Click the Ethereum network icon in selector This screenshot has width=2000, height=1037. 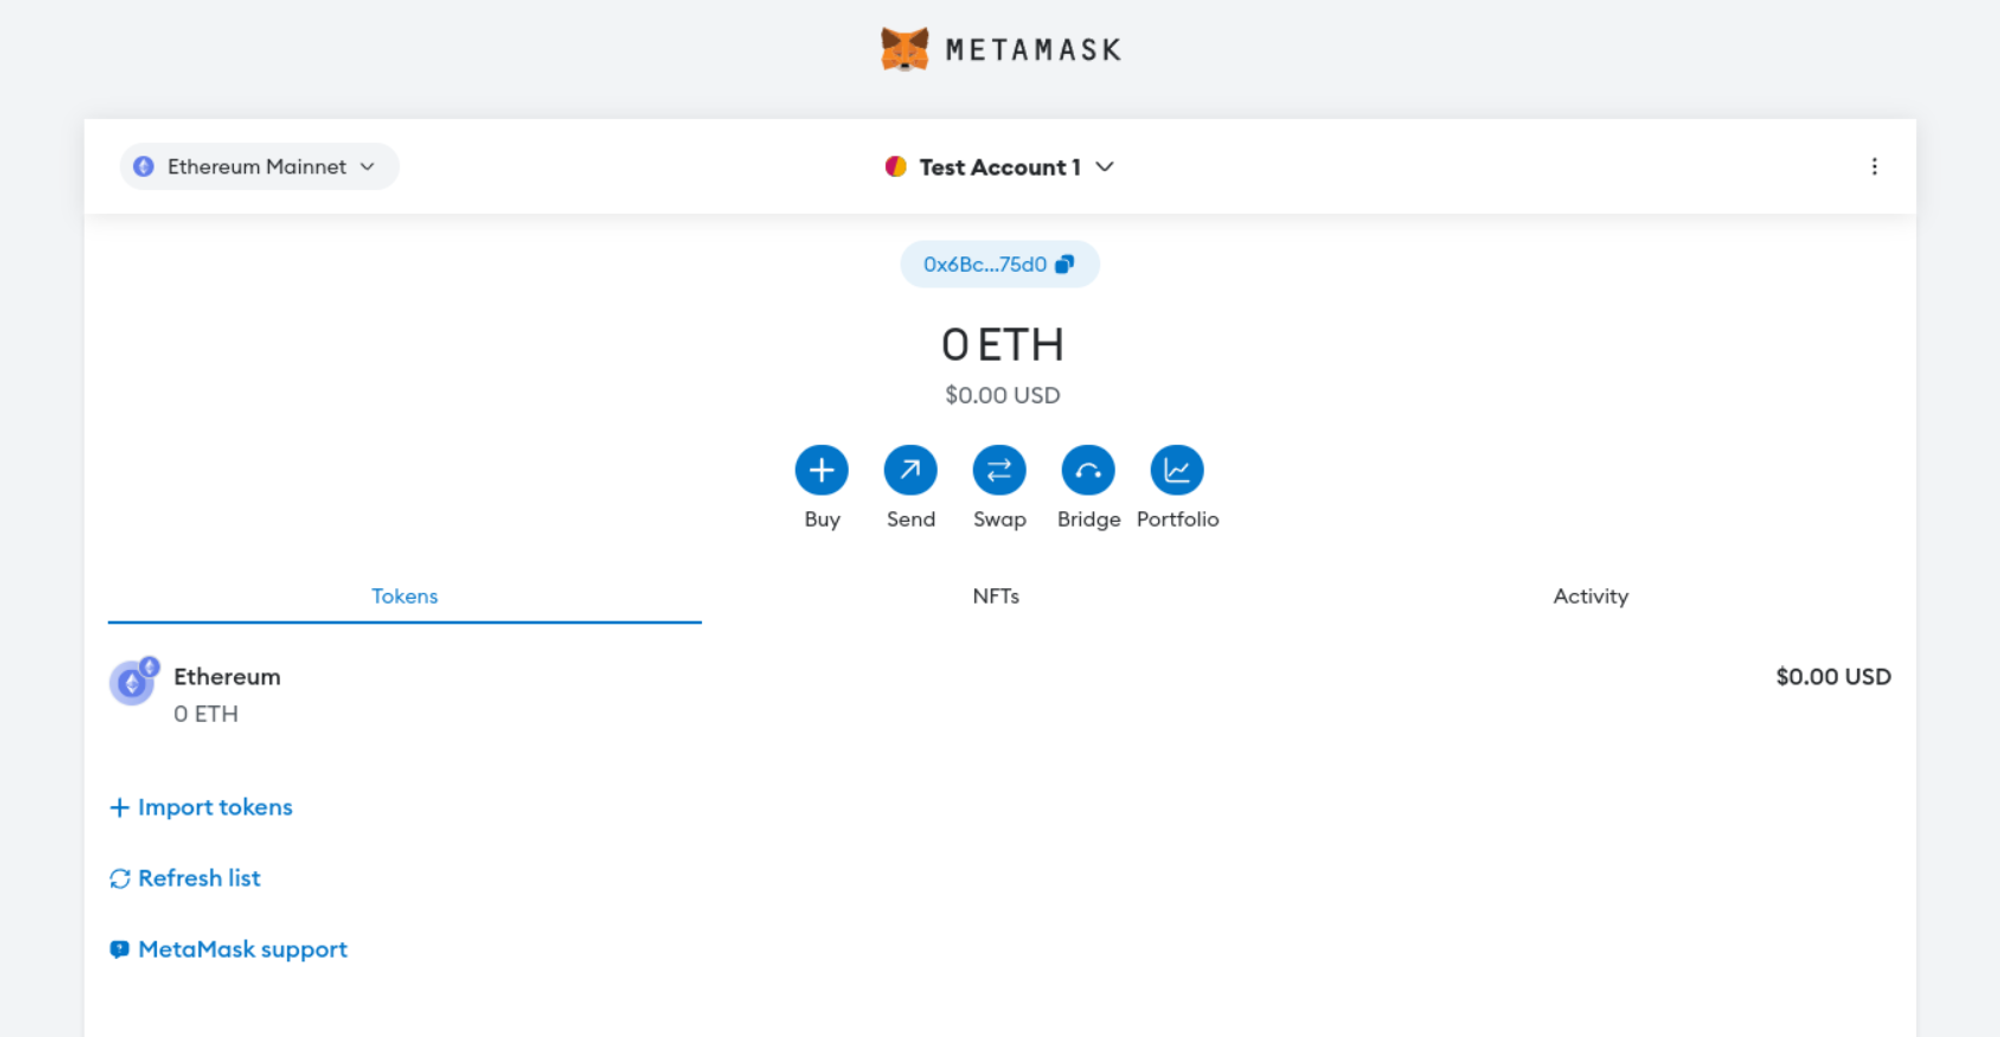point(144,166)
